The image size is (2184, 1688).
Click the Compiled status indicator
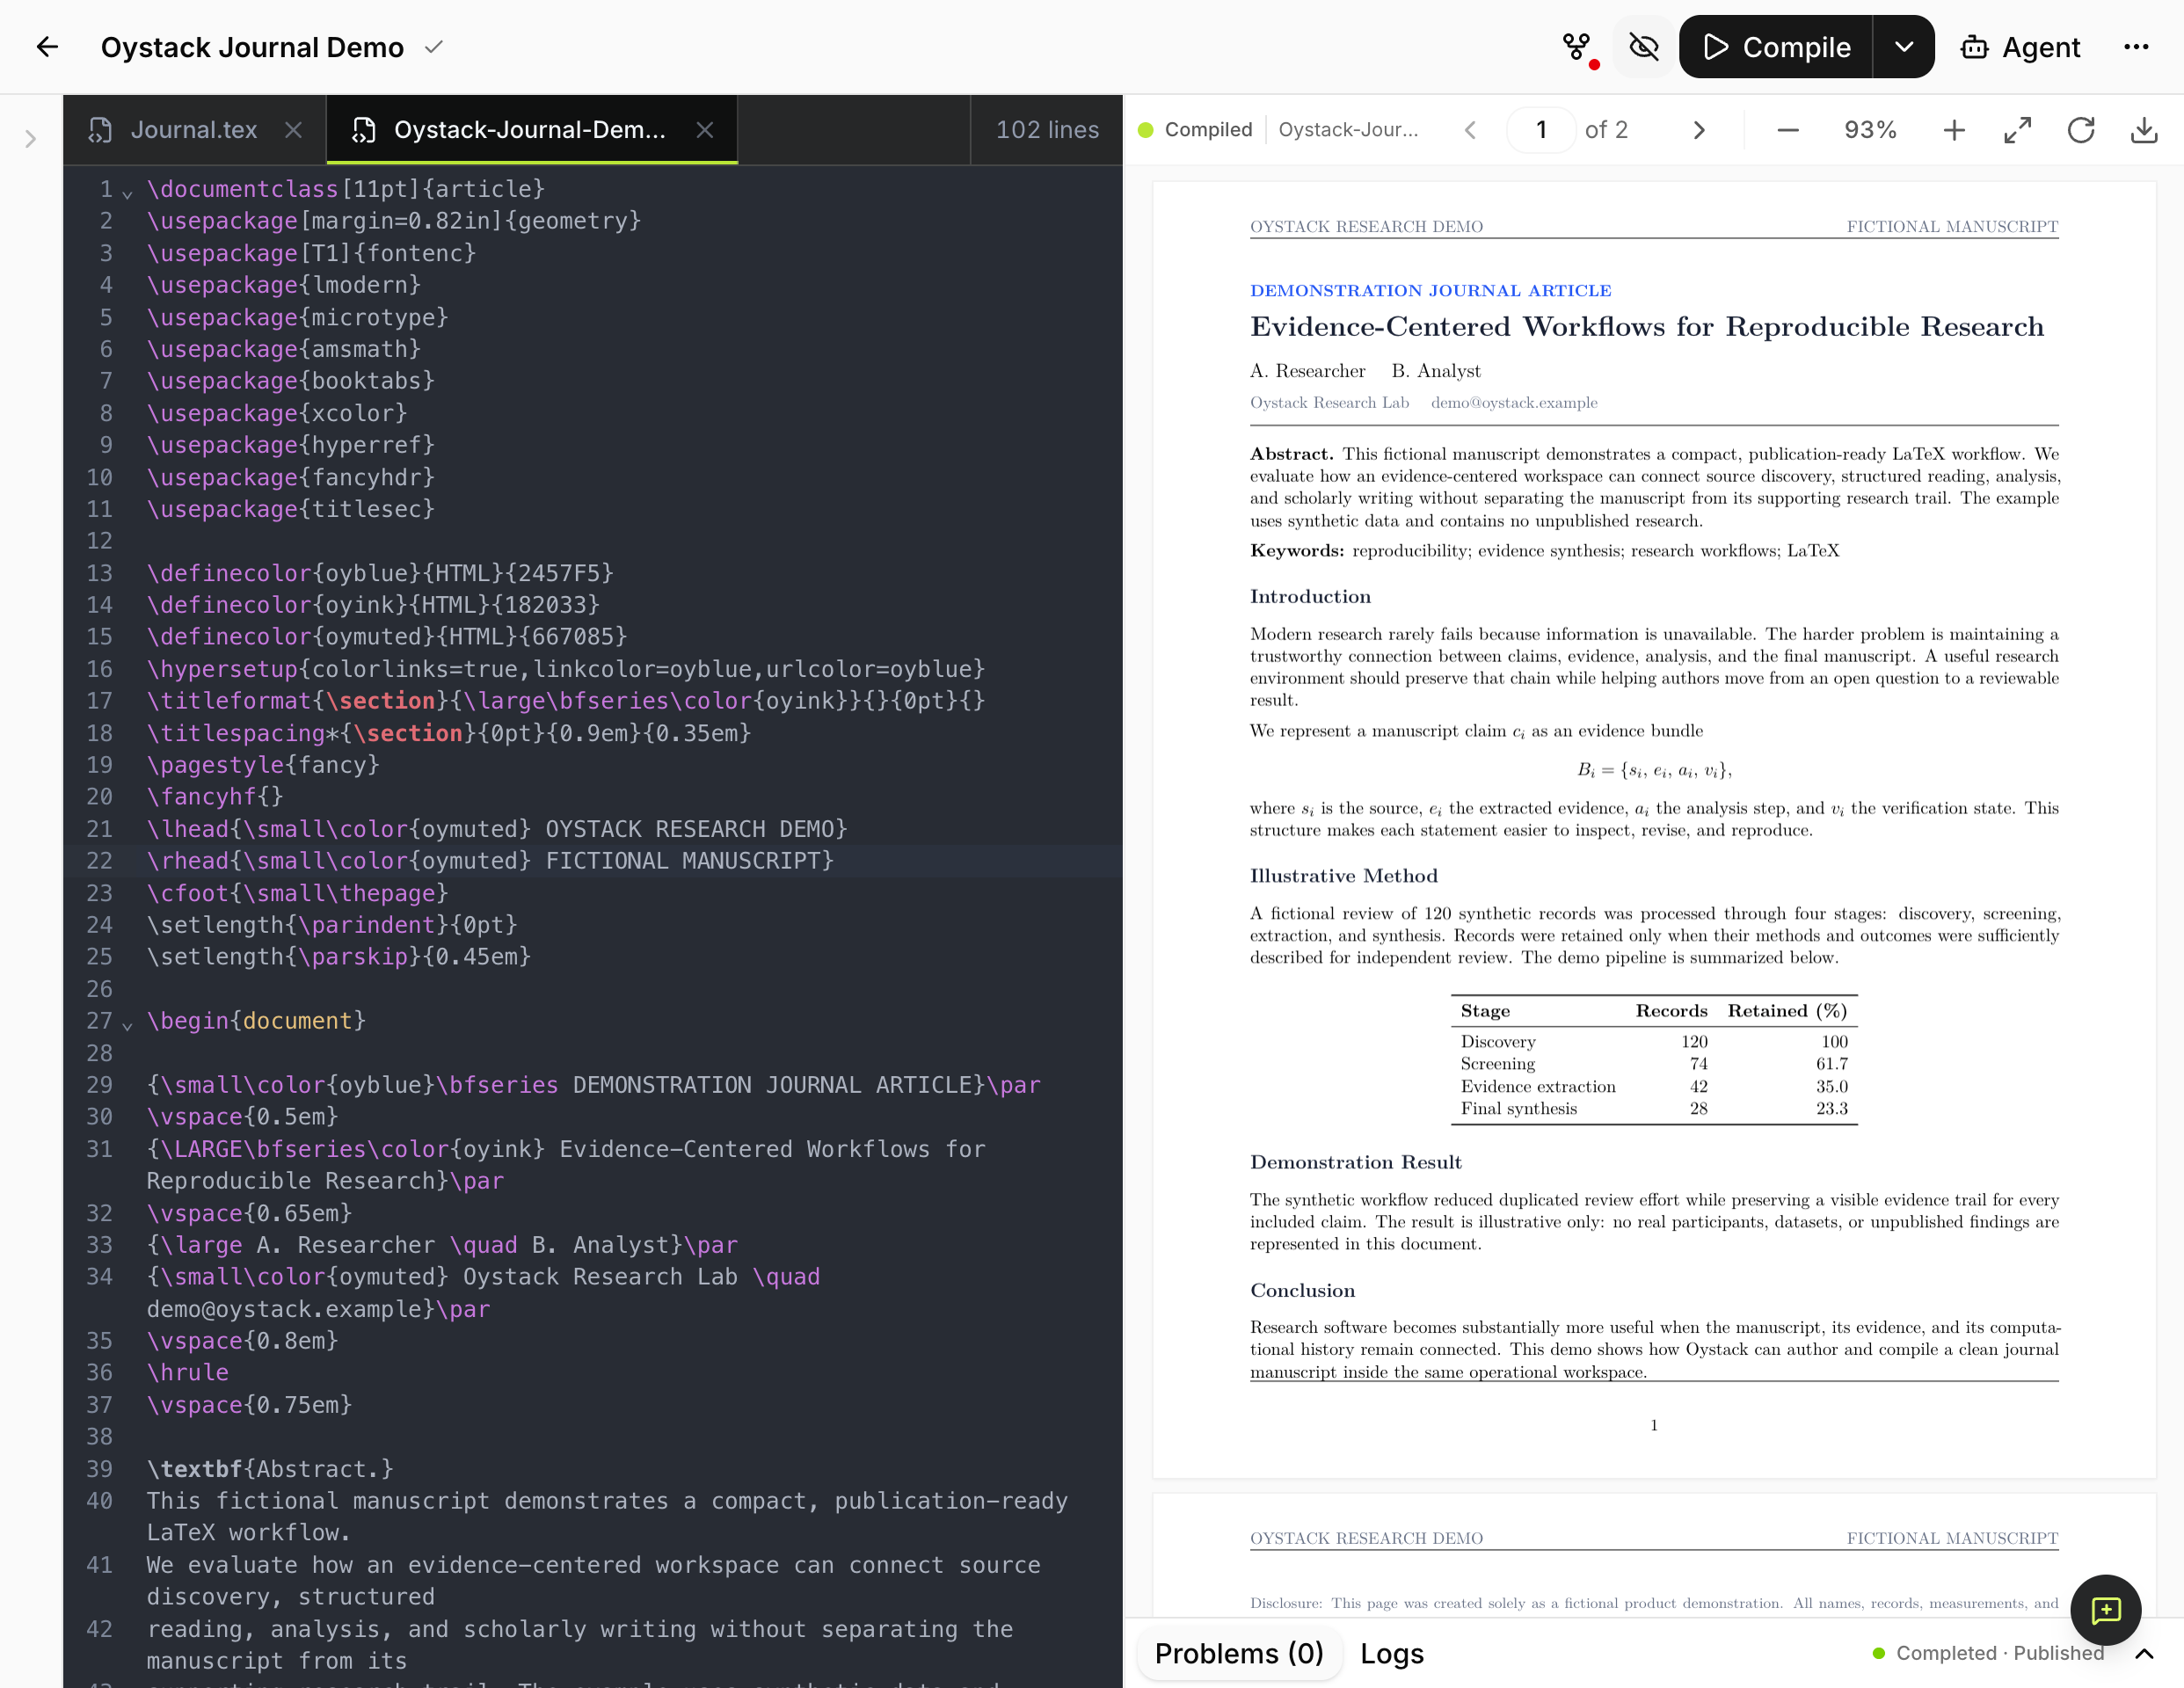[1195, 130]
